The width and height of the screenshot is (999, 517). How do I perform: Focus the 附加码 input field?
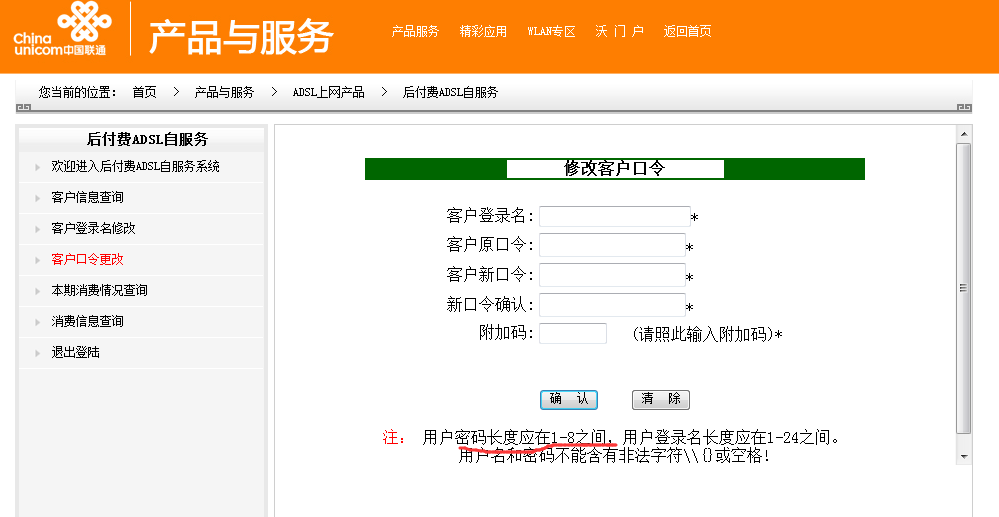573,333
